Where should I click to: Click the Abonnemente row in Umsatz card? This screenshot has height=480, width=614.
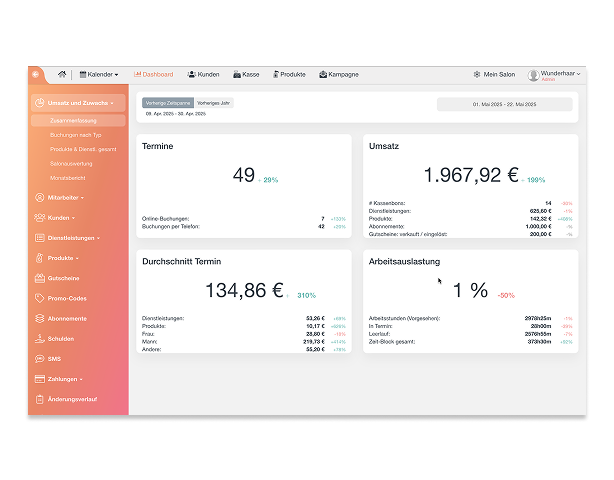click(x=470, y=226)
